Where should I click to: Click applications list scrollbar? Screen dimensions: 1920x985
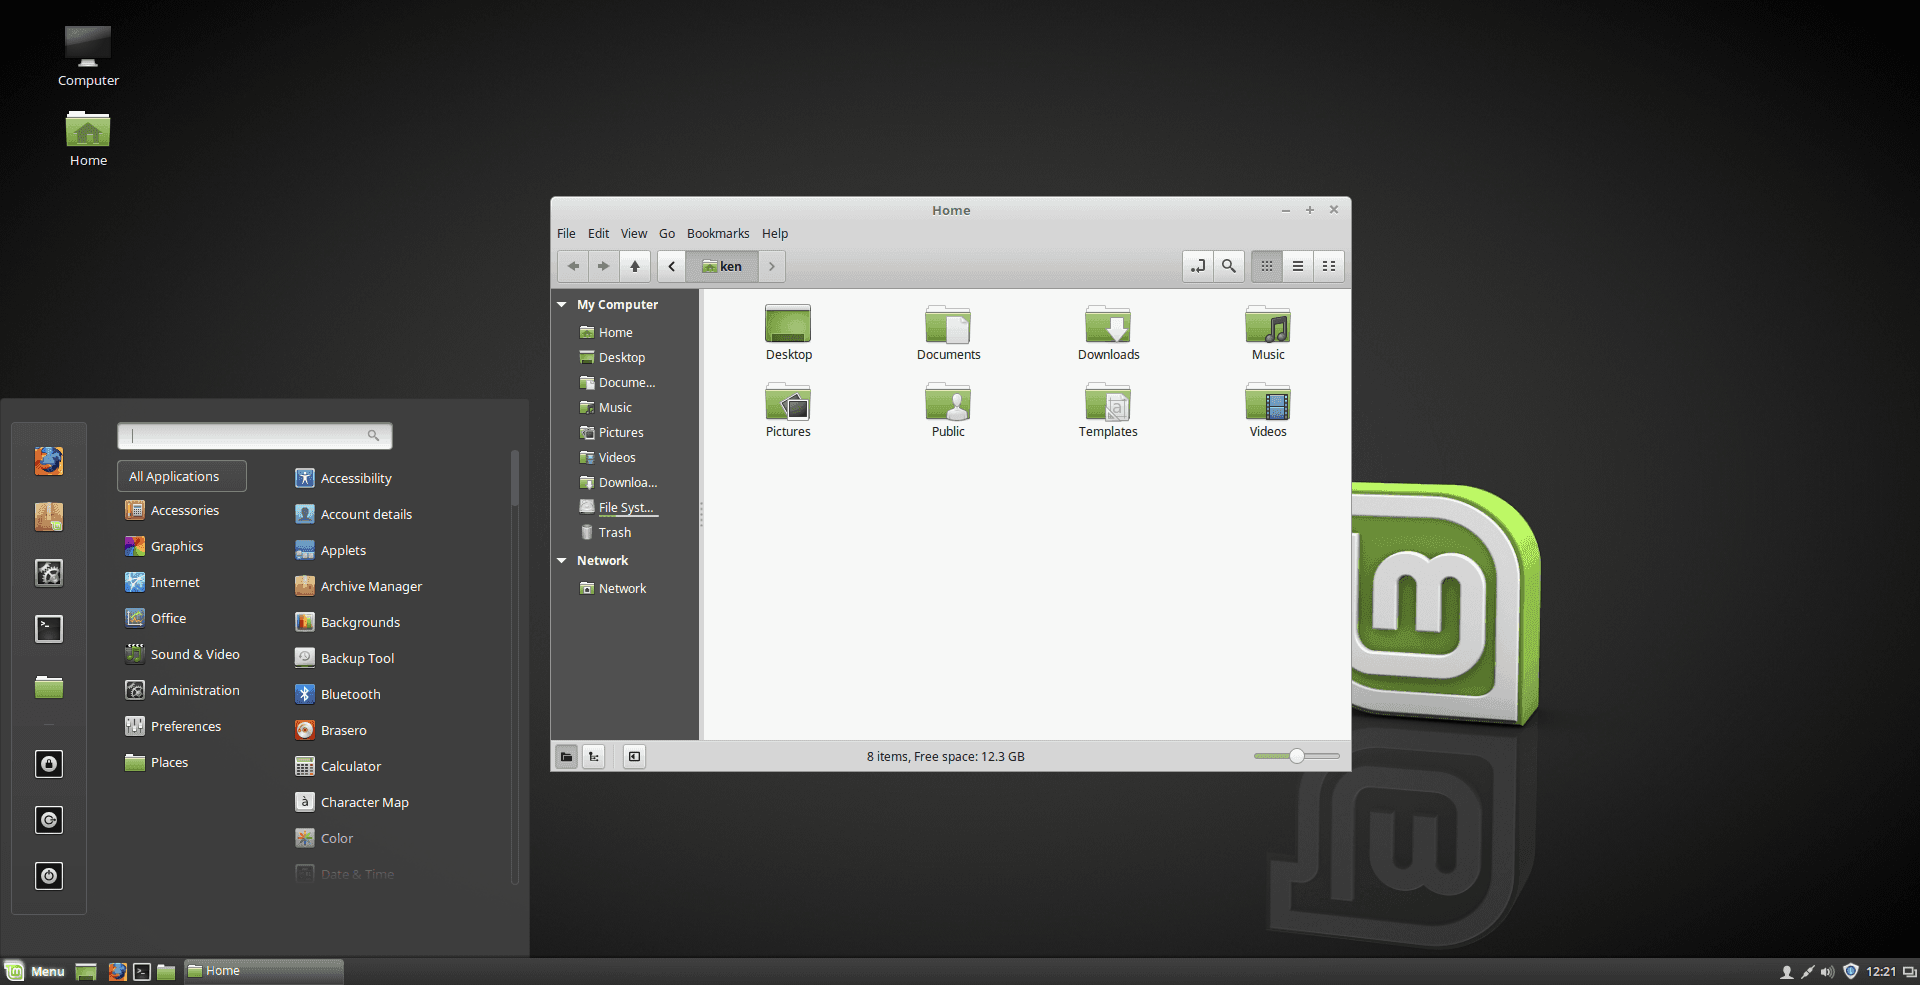click(x=515, y=478)
